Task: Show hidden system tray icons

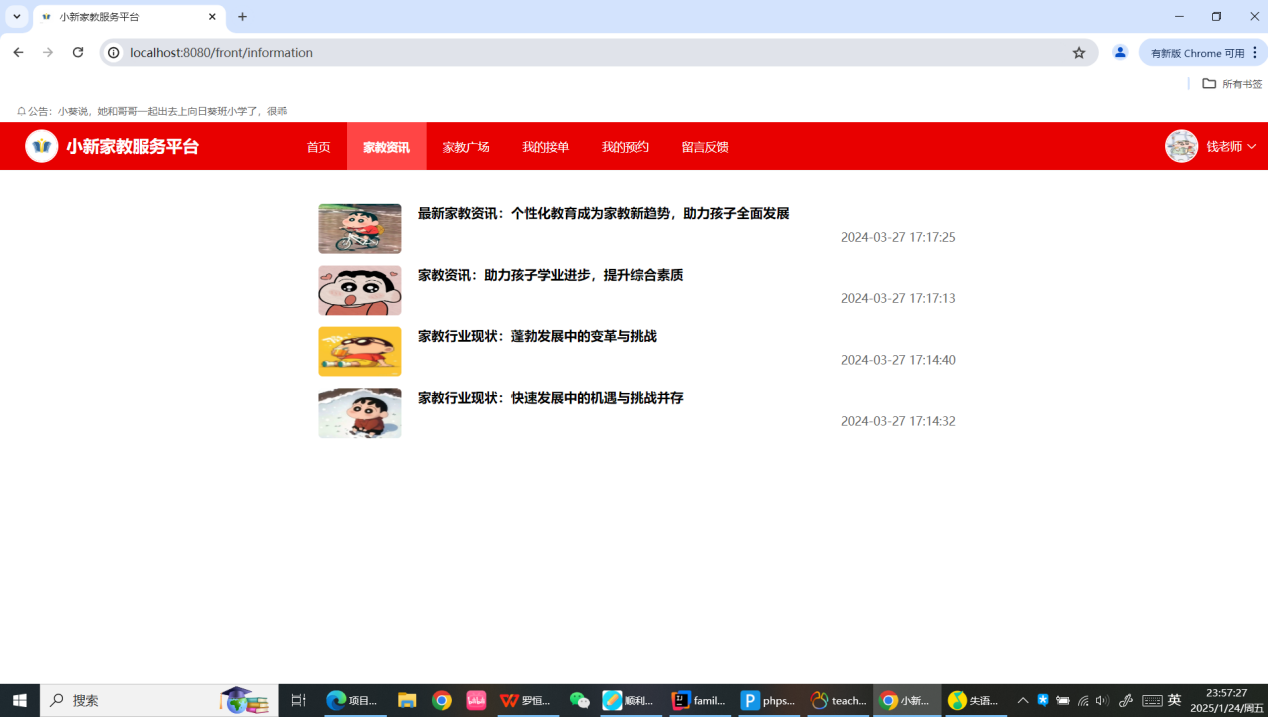Action: coord(1023,701)
